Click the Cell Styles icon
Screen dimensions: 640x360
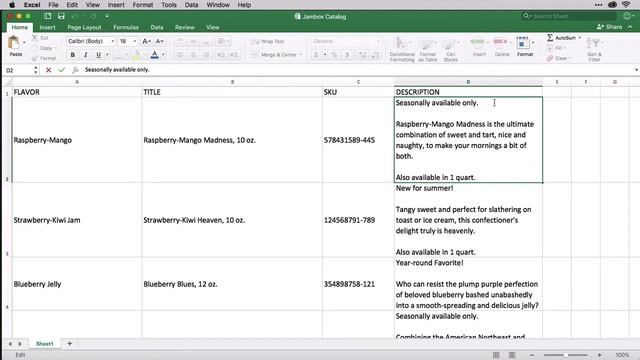click(x=450, y=43)
